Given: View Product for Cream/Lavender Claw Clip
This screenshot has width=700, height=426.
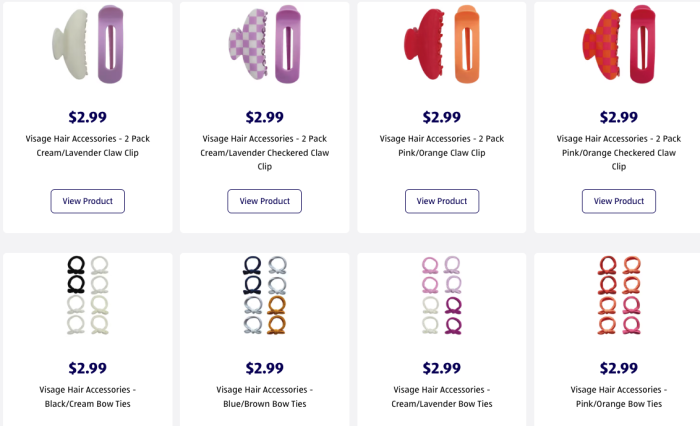Looking at the screenshot, I should pyautogui.click(x=88, y=201).
